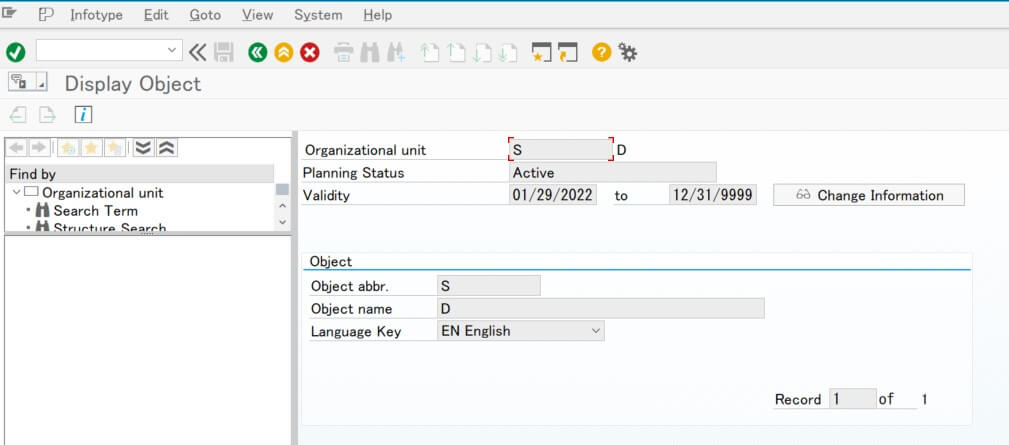
Task: Click the middle star favorites icon
Action: (90, 148)
